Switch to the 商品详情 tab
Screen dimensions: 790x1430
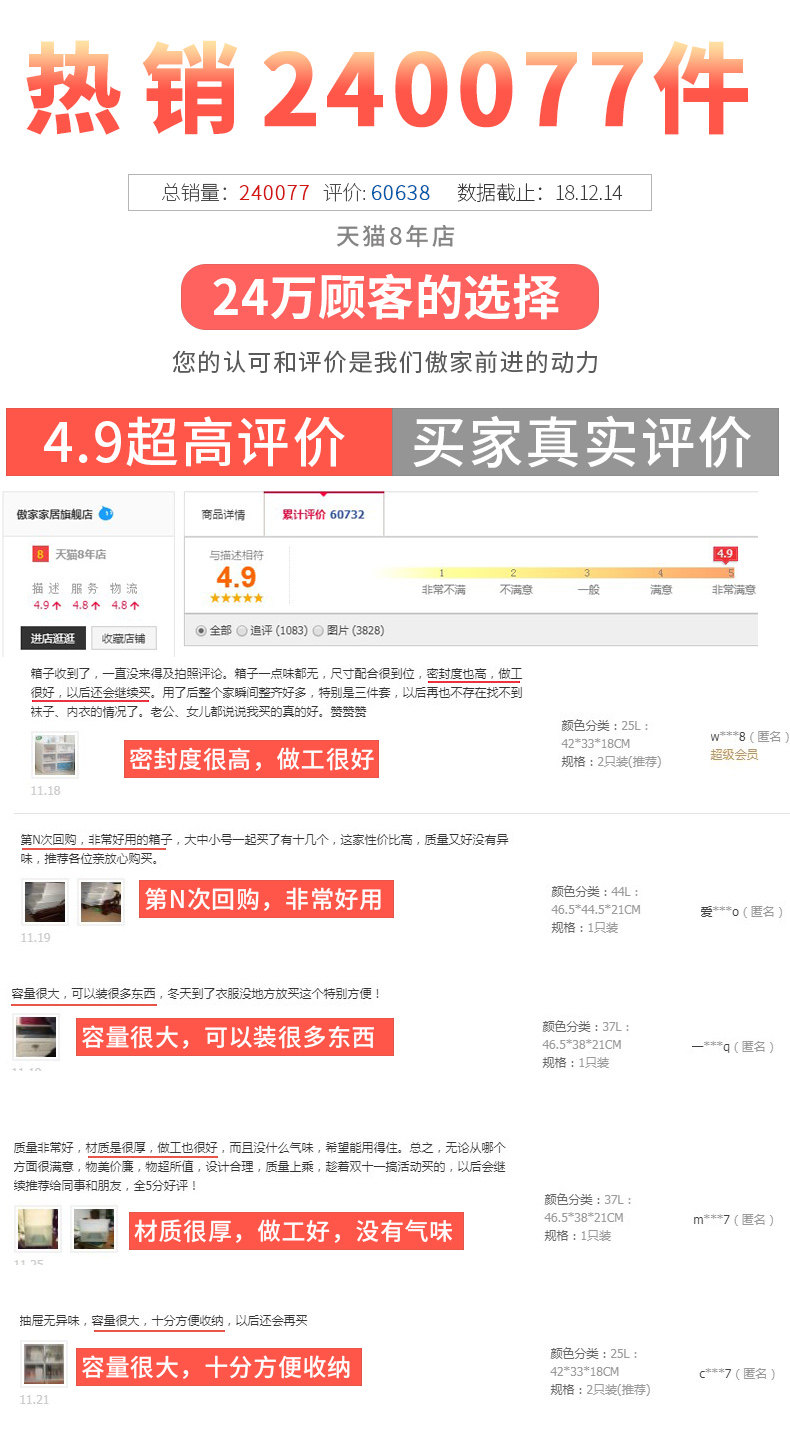tap(223, 515)
